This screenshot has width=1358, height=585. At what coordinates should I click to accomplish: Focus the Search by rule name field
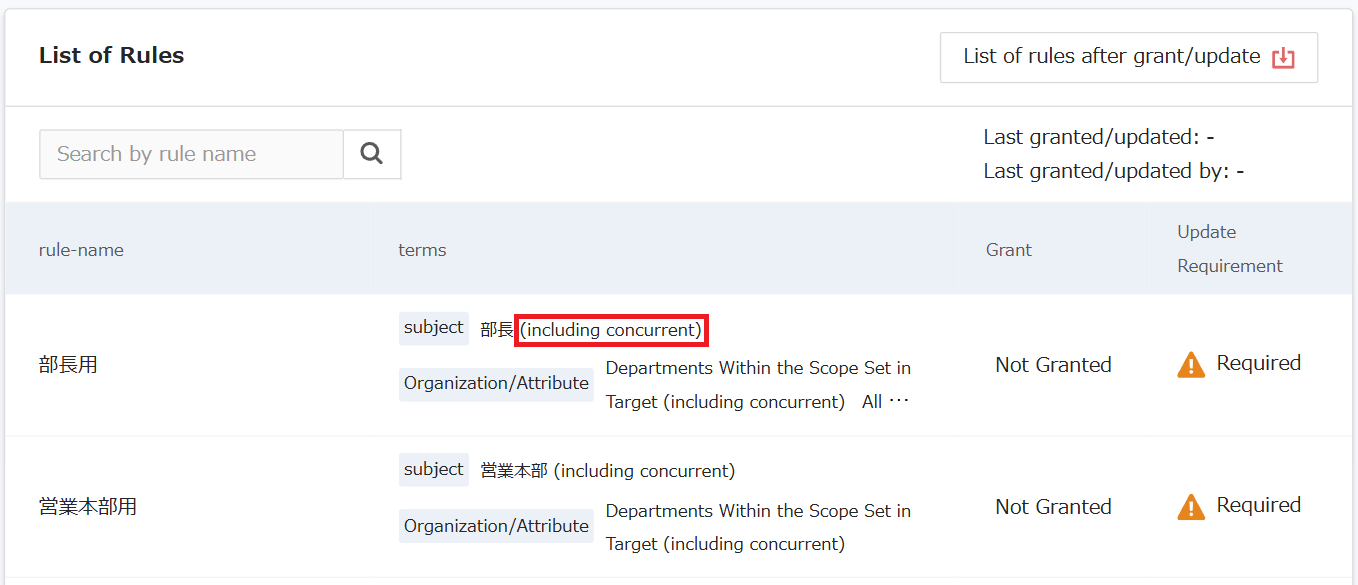(191, 154)
